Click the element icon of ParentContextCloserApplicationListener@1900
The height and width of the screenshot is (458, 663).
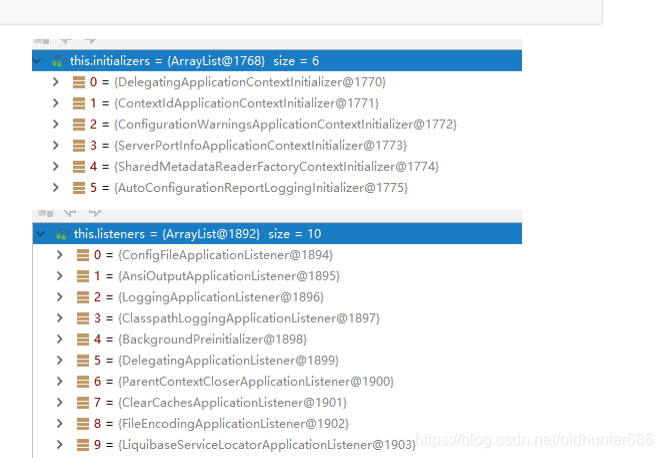(83, 382)
